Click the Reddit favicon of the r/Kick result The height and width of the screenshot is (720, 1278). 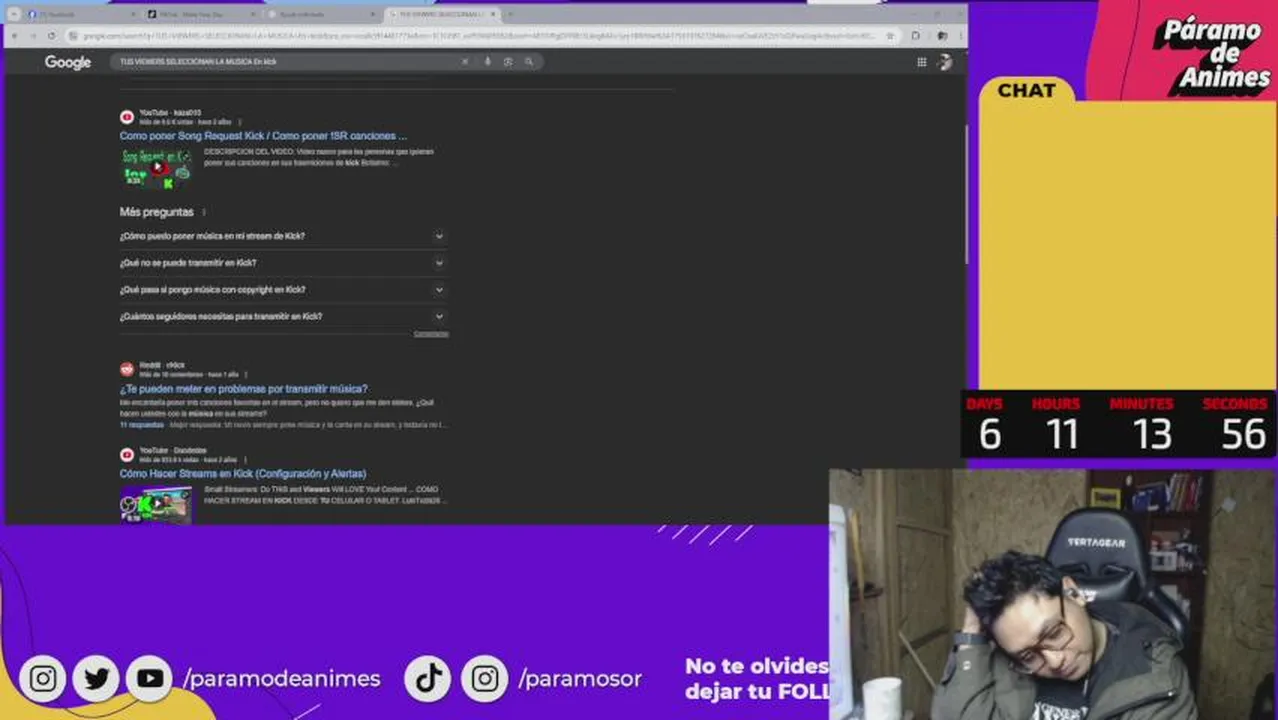click(127, 369)
